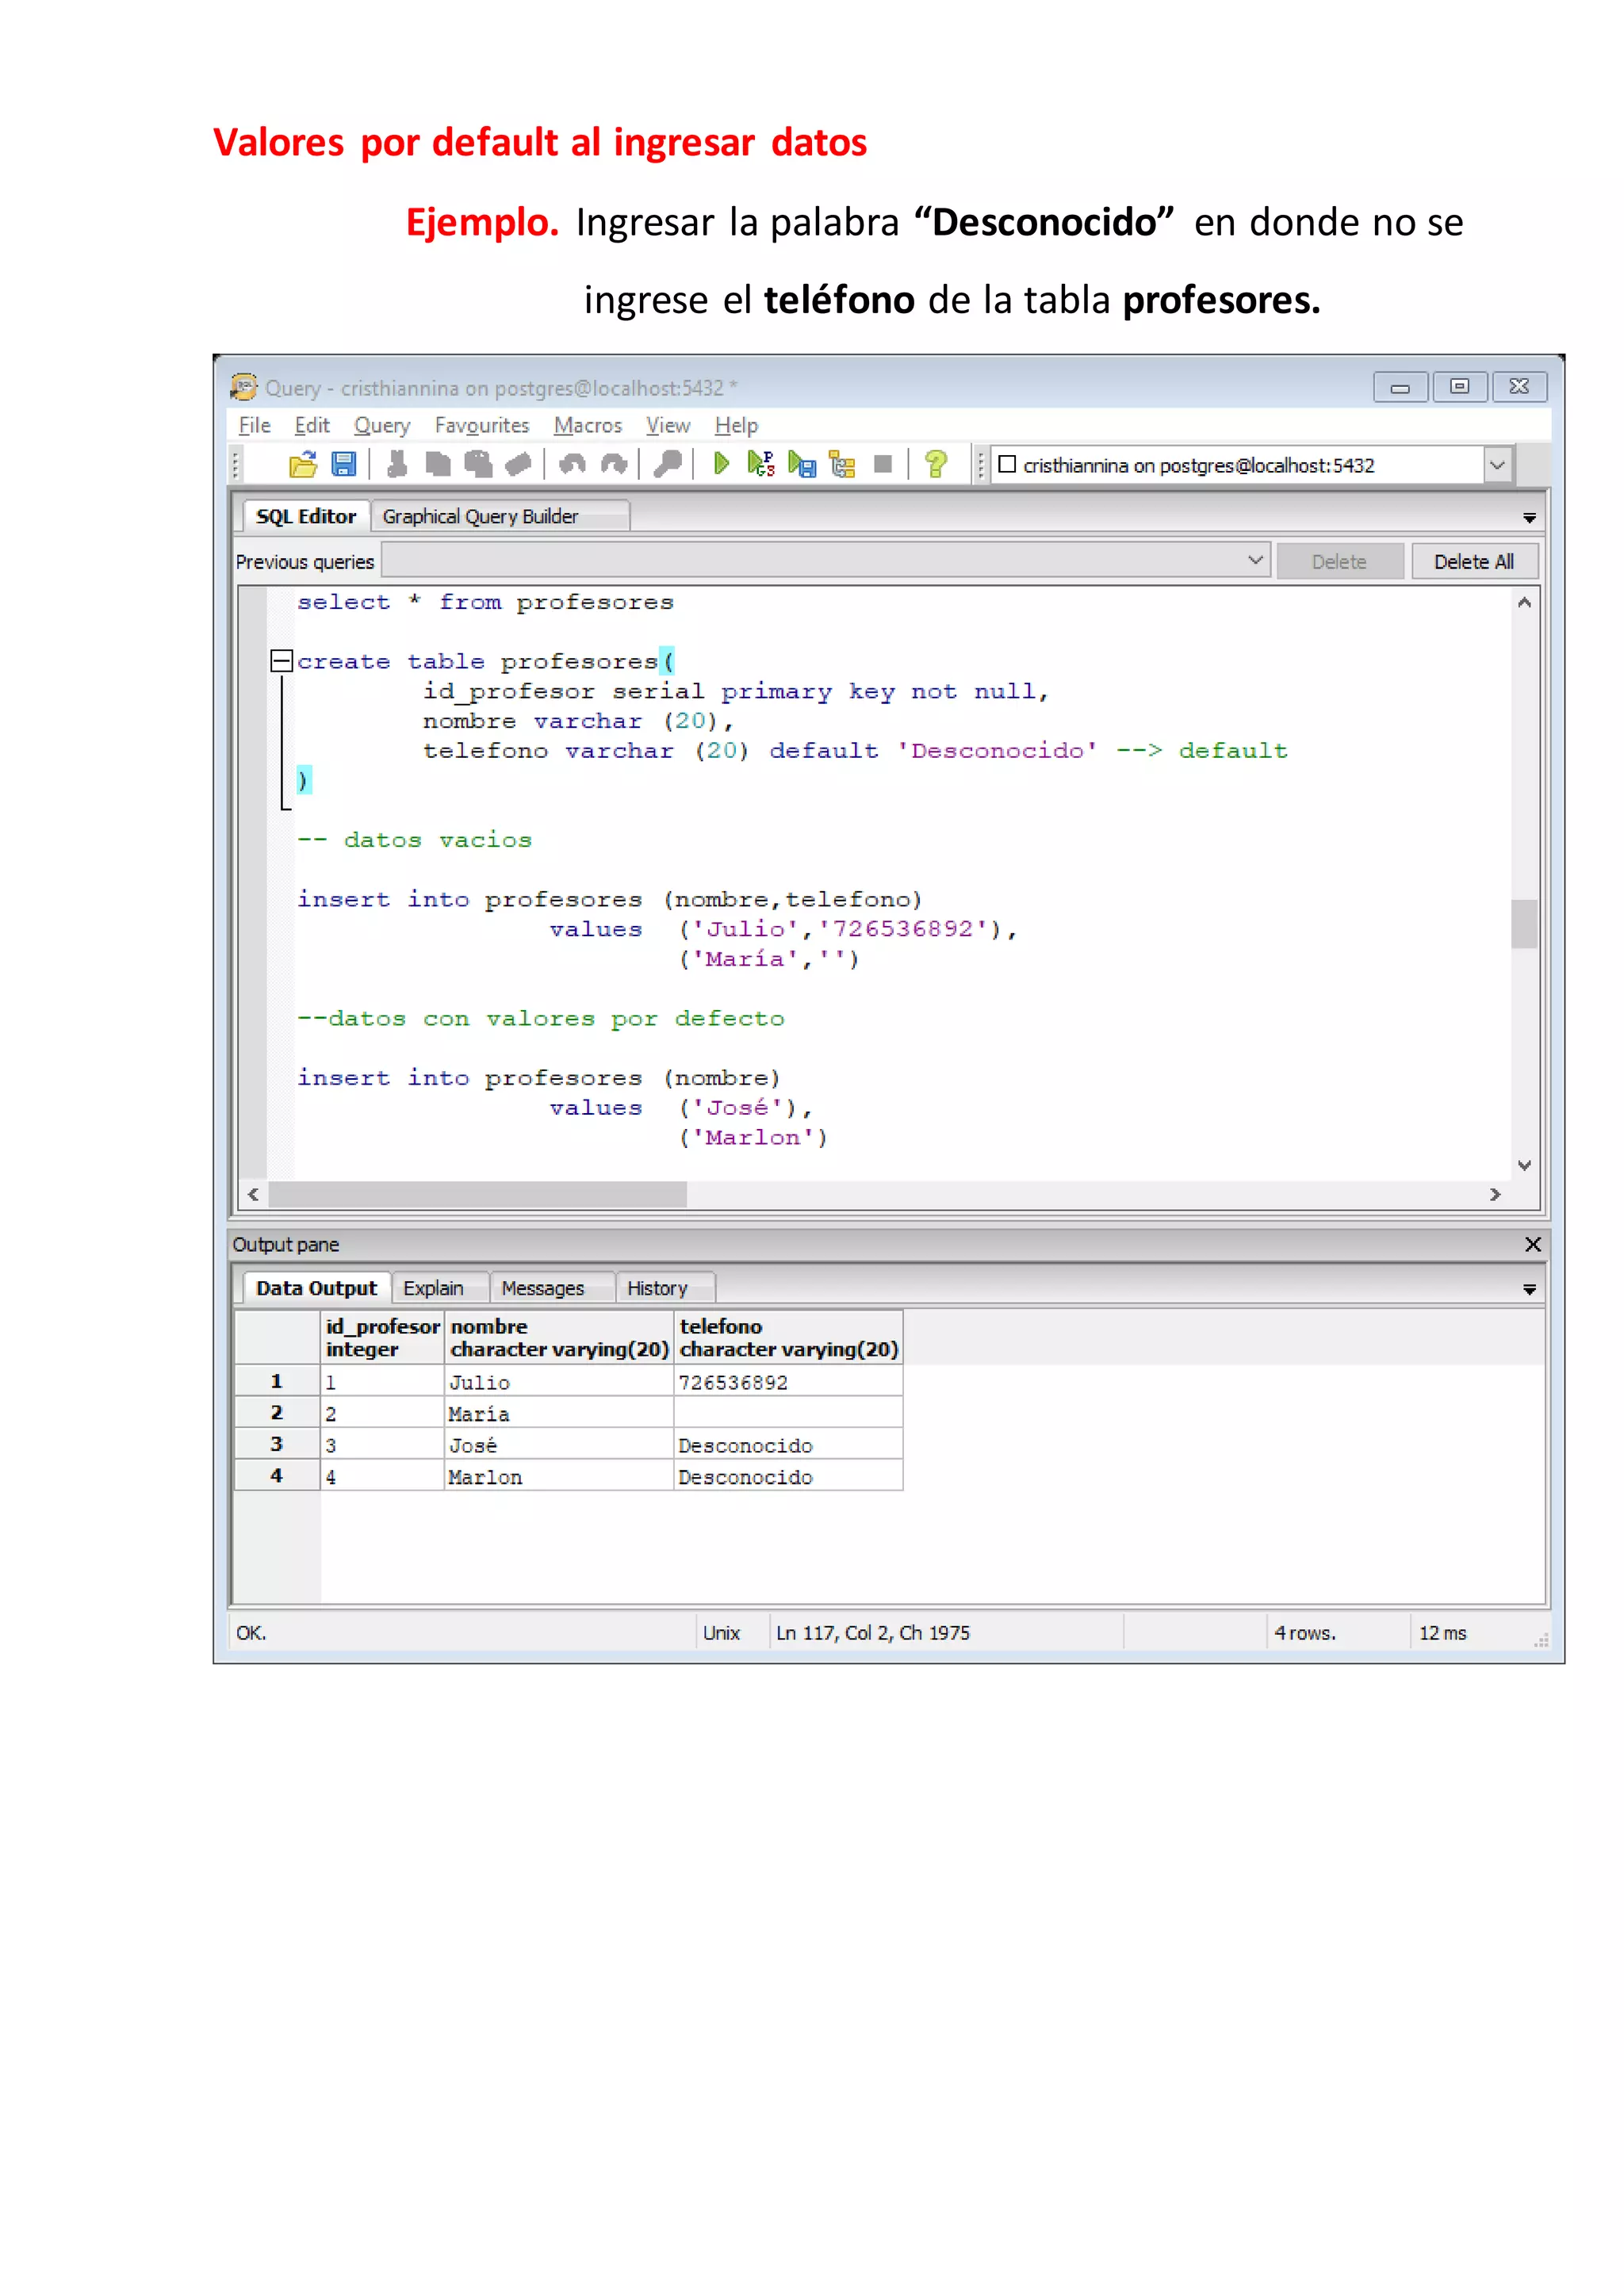Click the editor horizontal scrollbar thumb

pos(478,1194)
